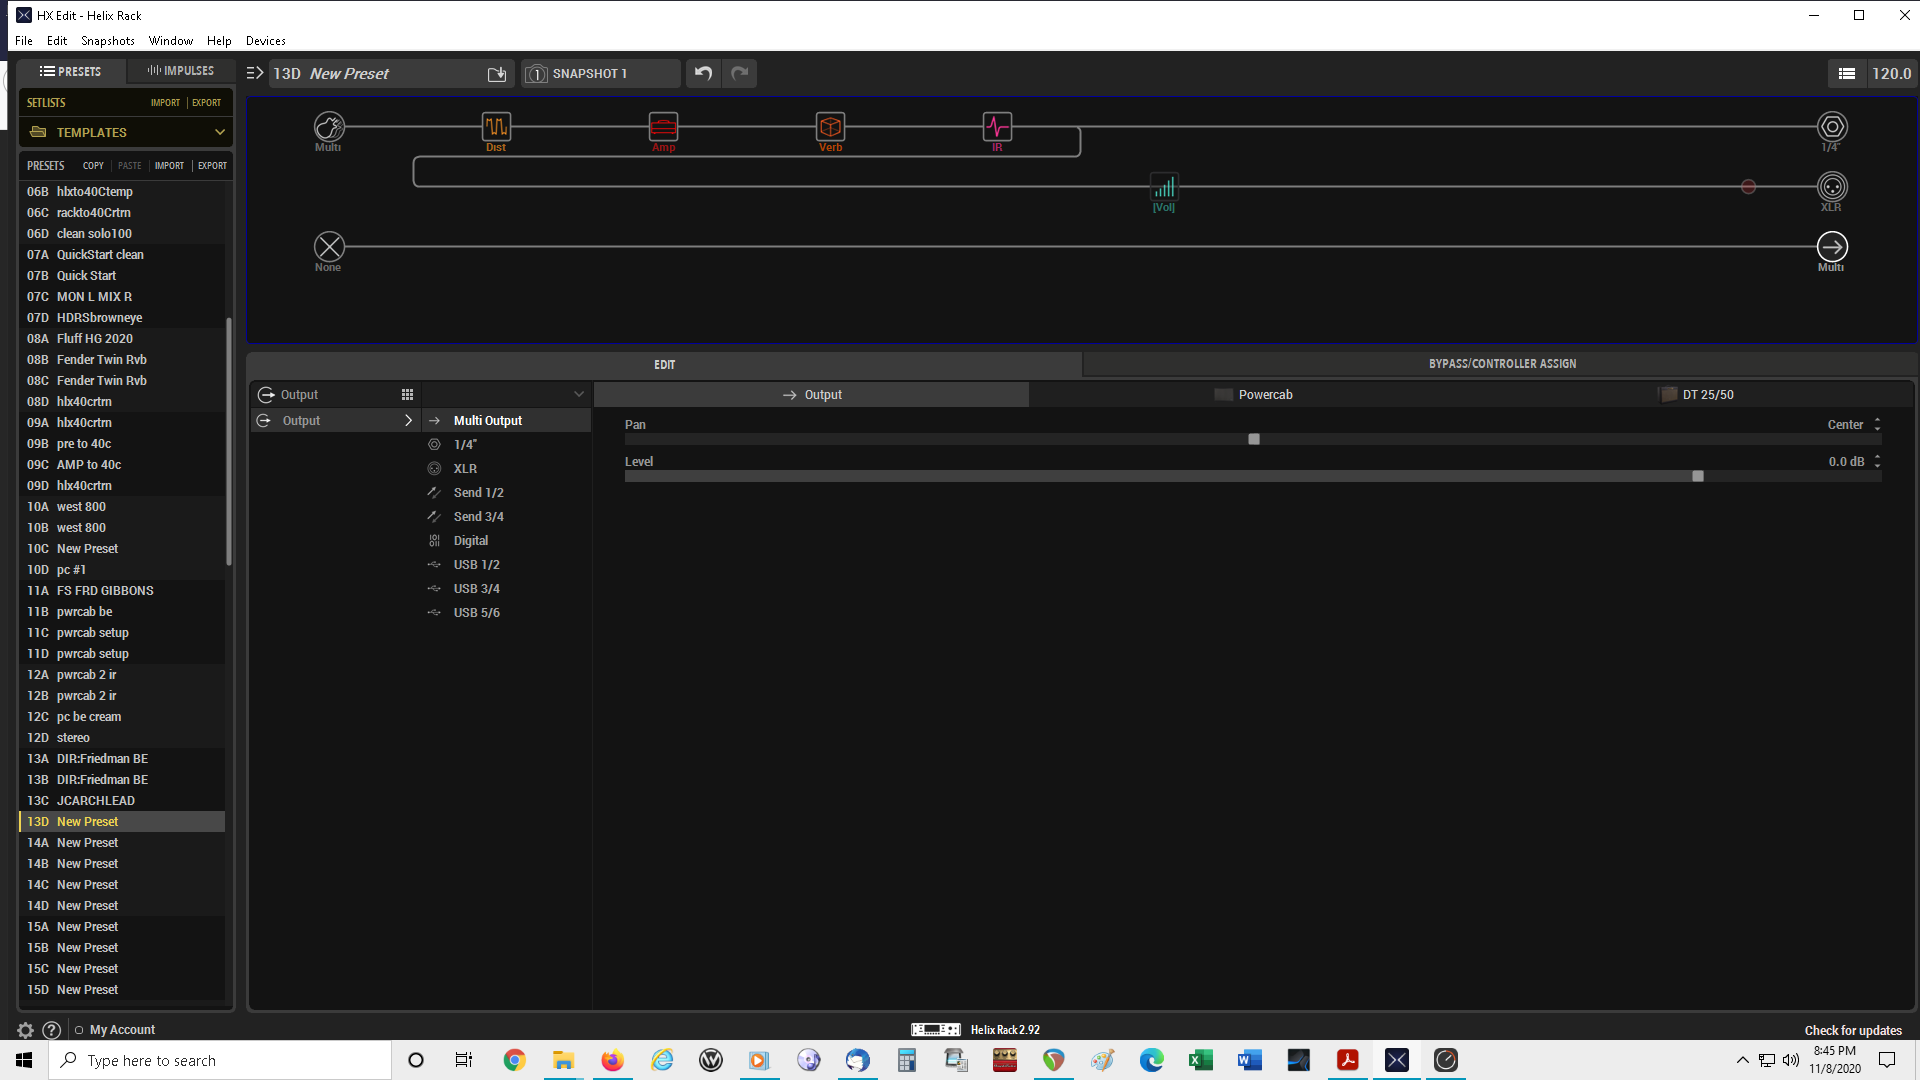
Task: Click the XLR output block icon
Action: [1831, 187]
